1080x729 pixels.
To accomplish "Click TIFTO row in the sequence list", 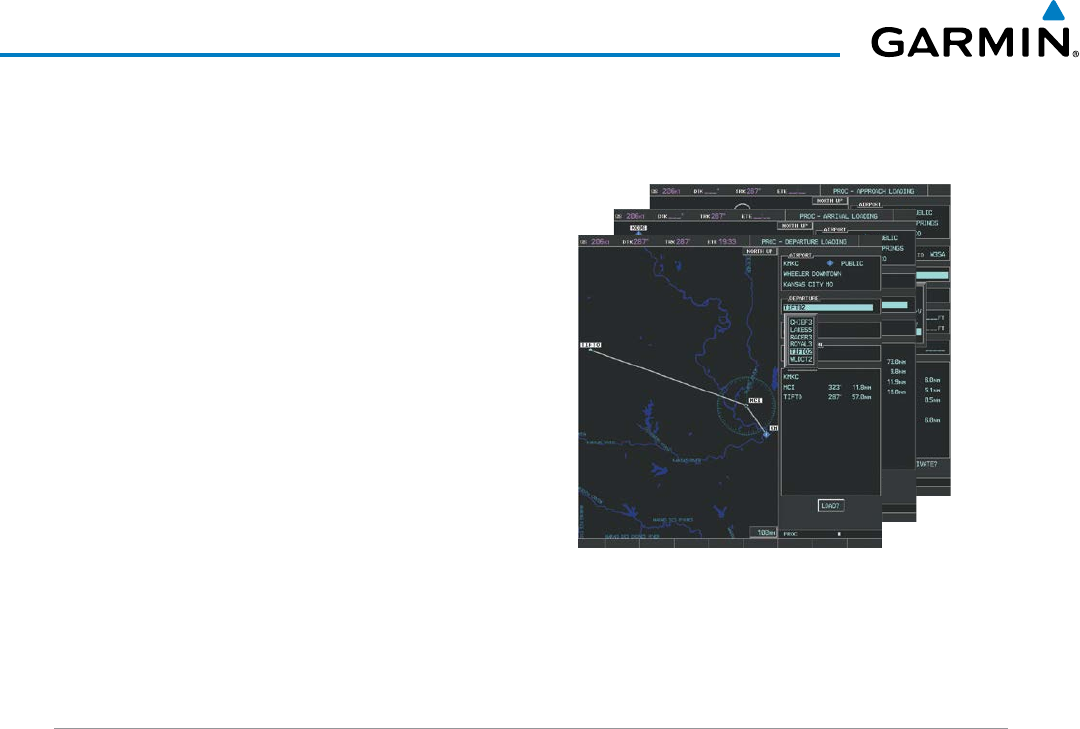I will pos(827,397).
